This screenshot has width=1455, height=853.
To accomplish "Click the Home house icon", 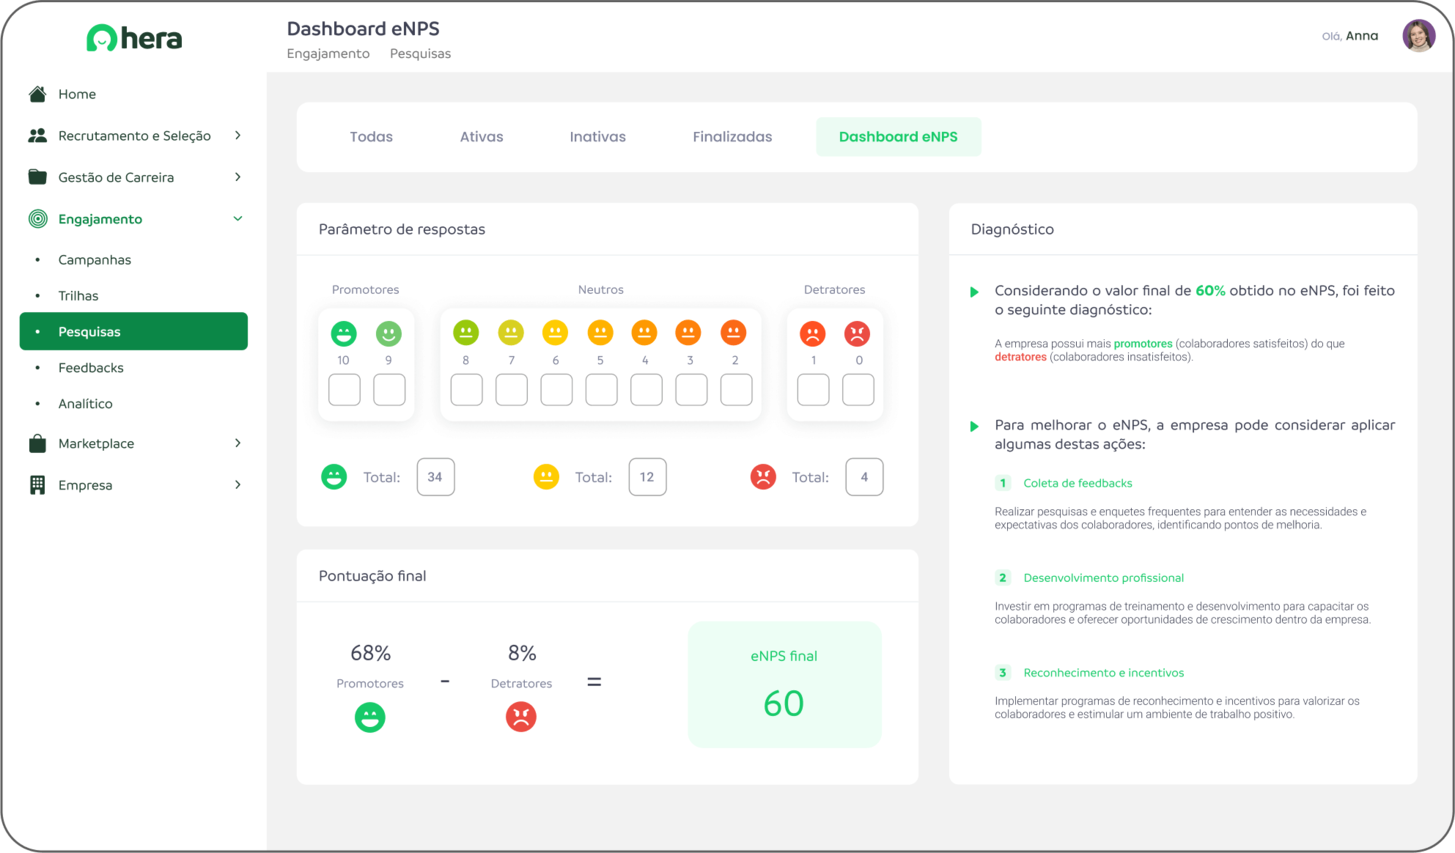I will tap(37, 94).
